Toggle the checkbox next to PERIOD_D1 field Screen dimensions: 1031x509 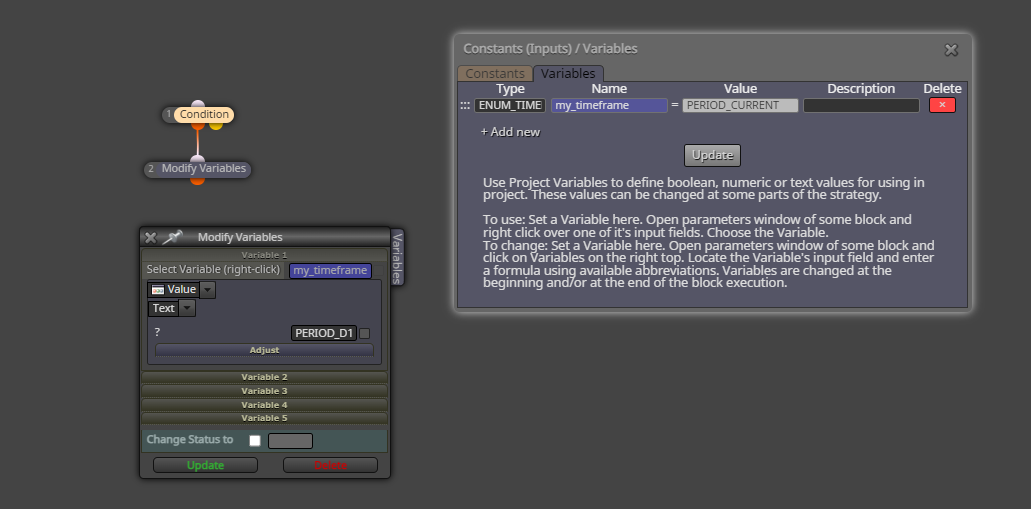(364, 333)
